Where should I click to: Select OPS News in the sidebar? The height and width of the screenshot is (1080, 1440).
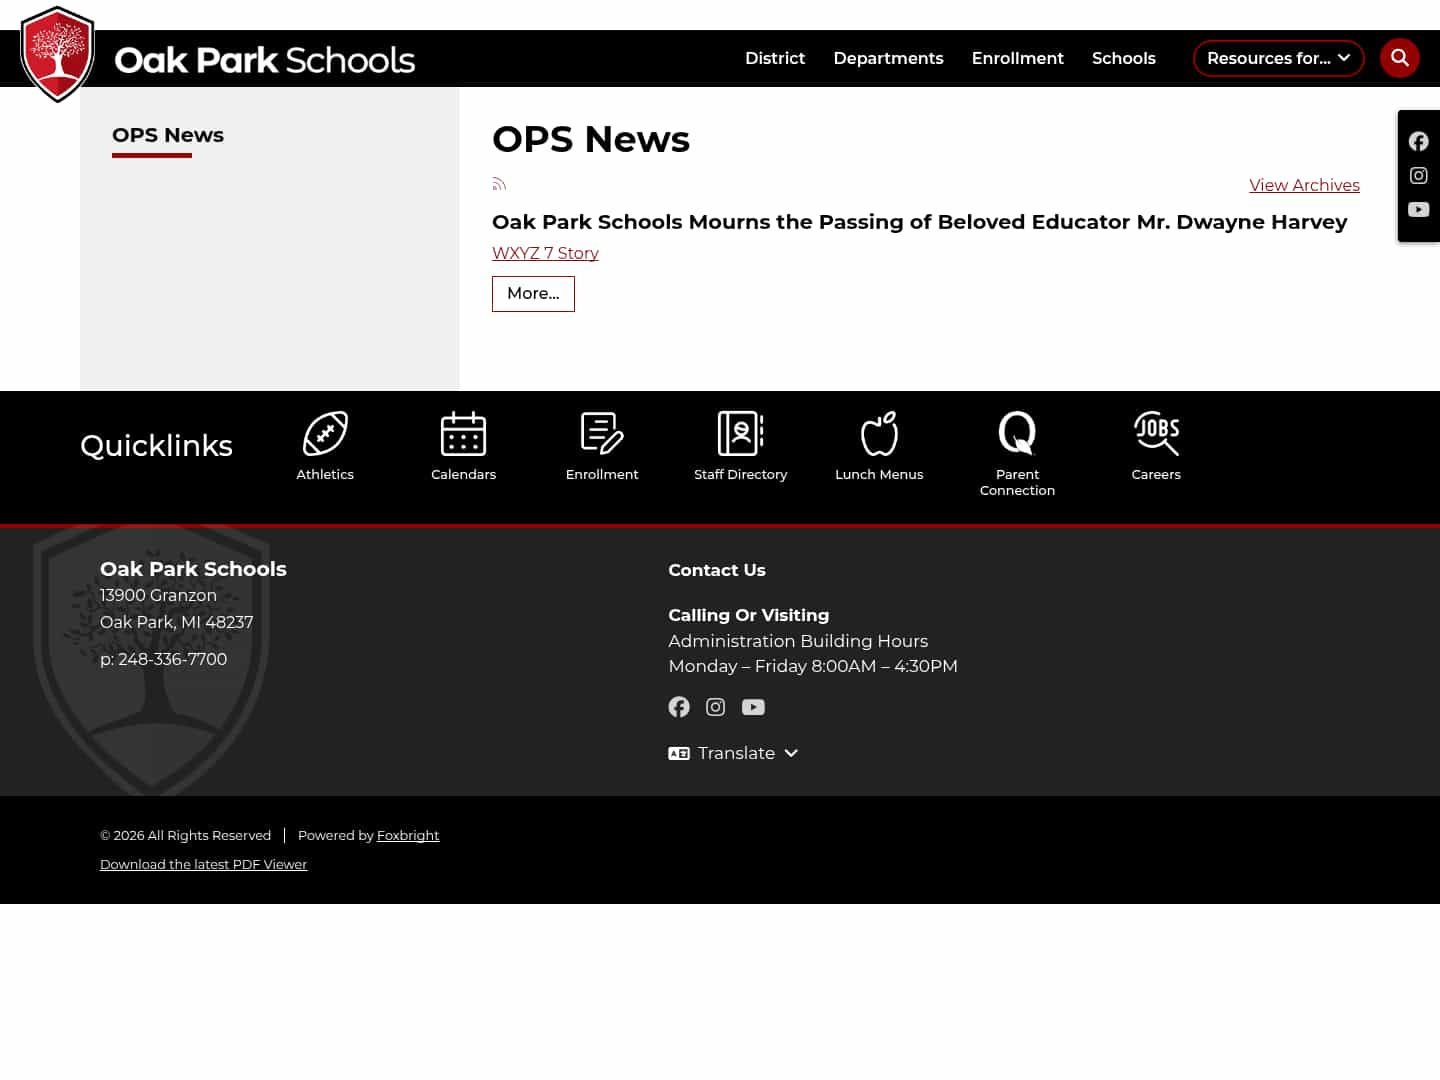168,135
